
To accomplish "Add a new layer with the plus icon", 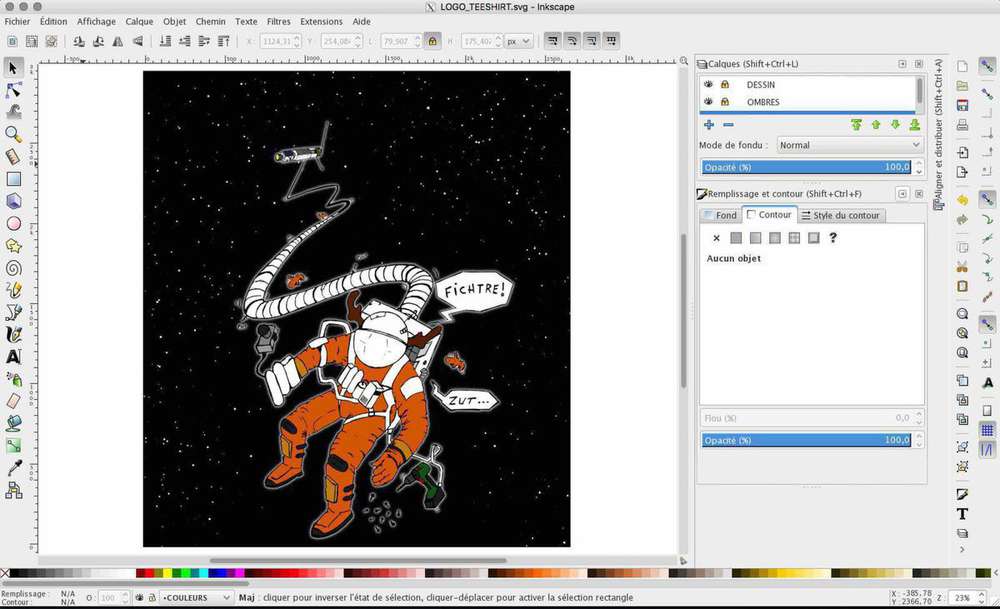I will [709, 125].
